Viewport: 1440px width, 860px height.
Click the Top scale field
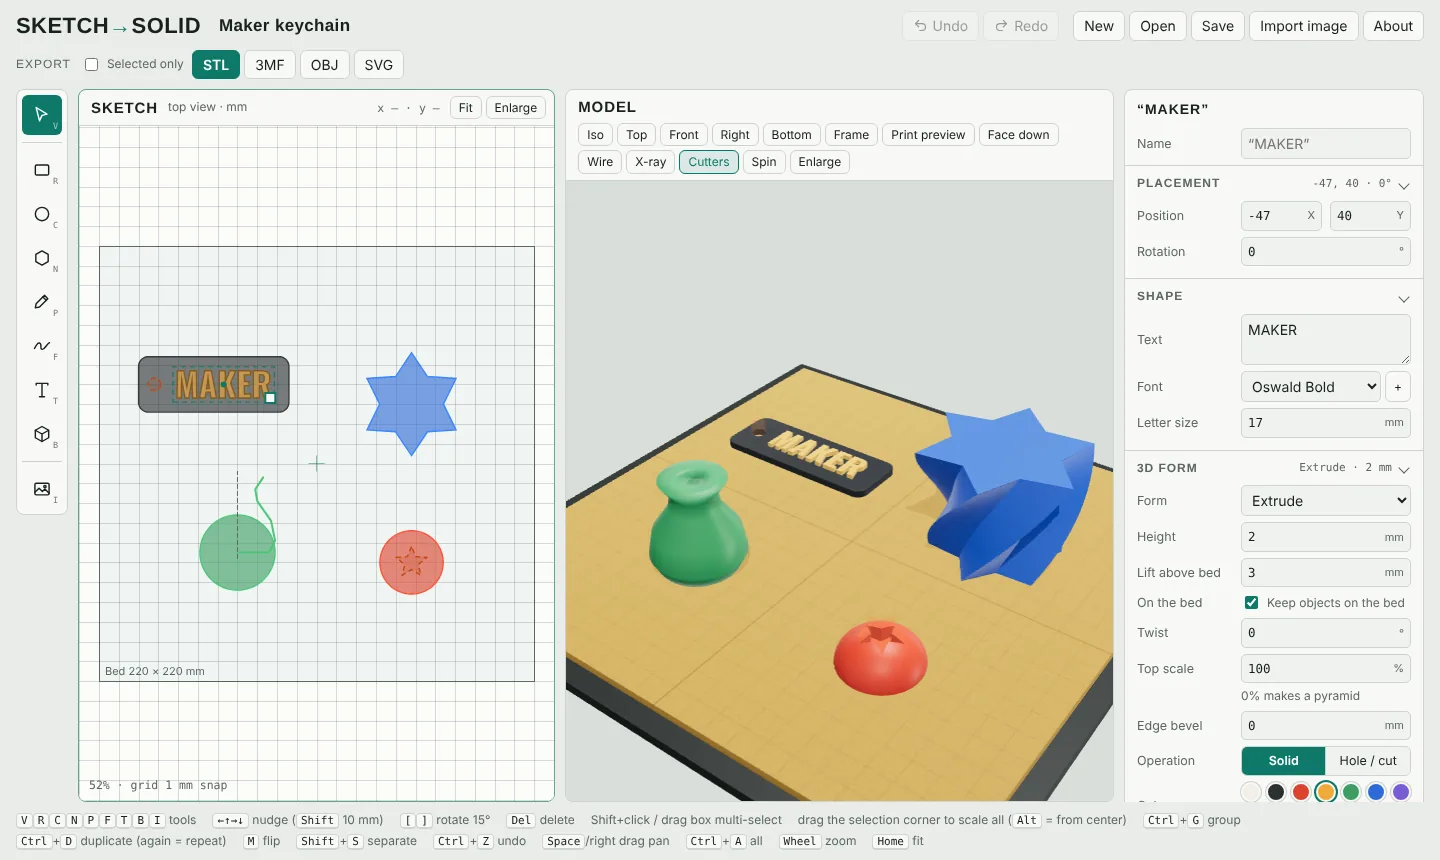coord(1326,669)
